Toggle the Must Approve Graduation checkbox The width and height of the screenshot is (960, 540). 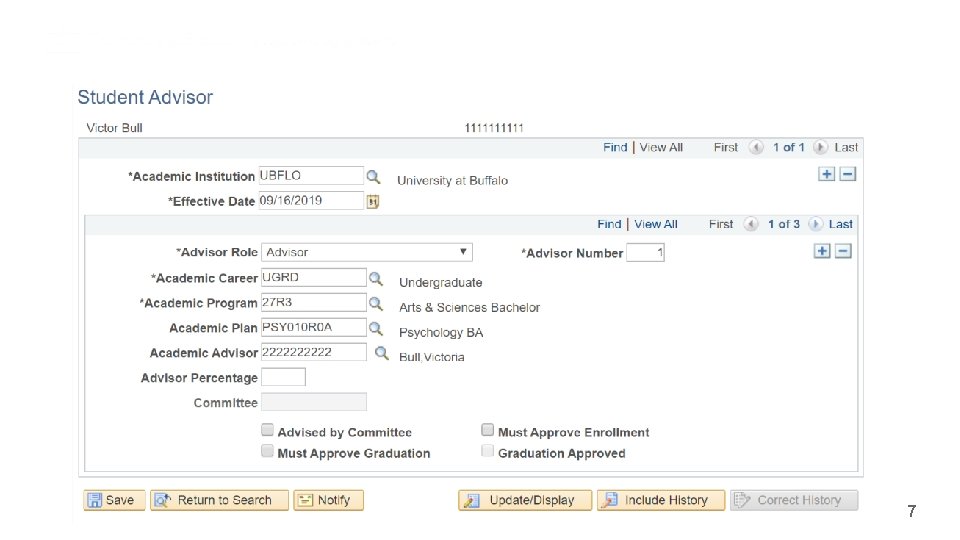268,452
